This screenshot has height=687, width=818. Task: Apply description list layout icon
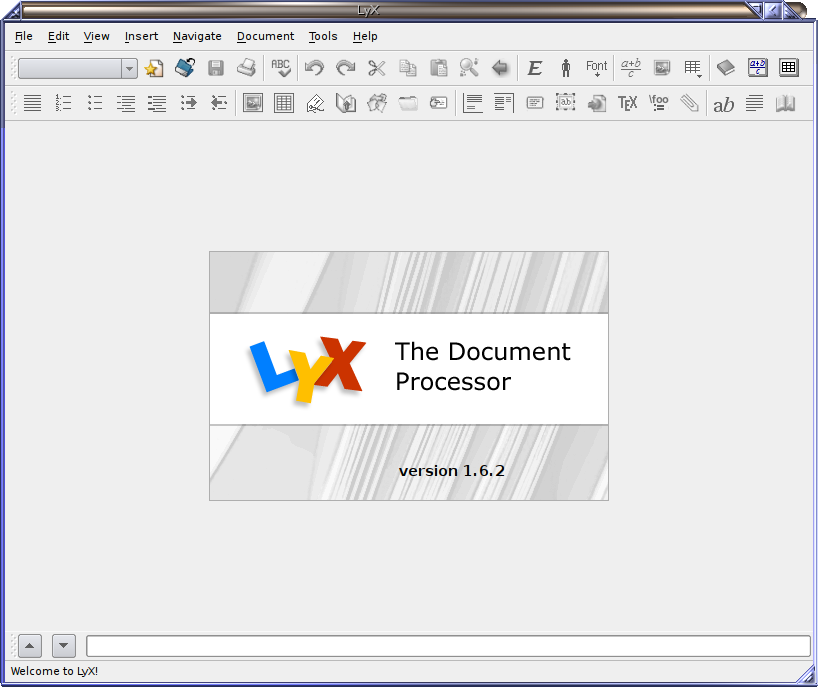coord(157,103)
